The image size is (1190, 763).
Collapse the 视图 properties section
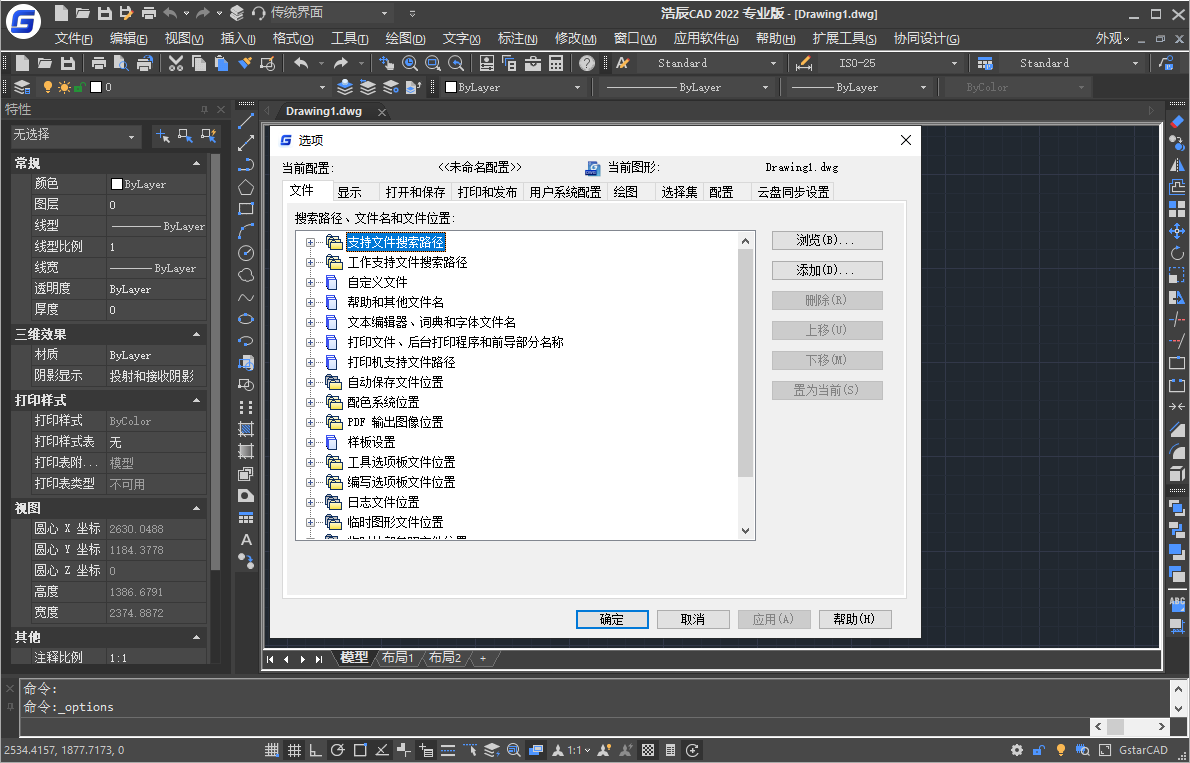tap(197, 508)
